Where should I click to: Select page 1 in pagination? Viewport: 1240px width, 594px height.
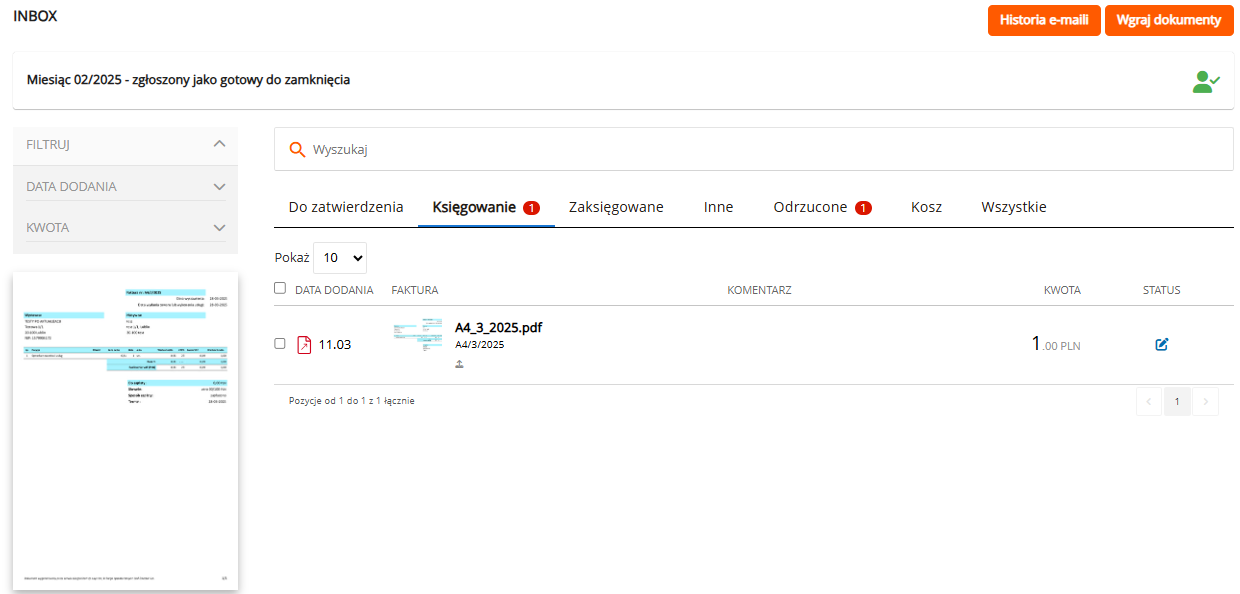coord(1177,402)
